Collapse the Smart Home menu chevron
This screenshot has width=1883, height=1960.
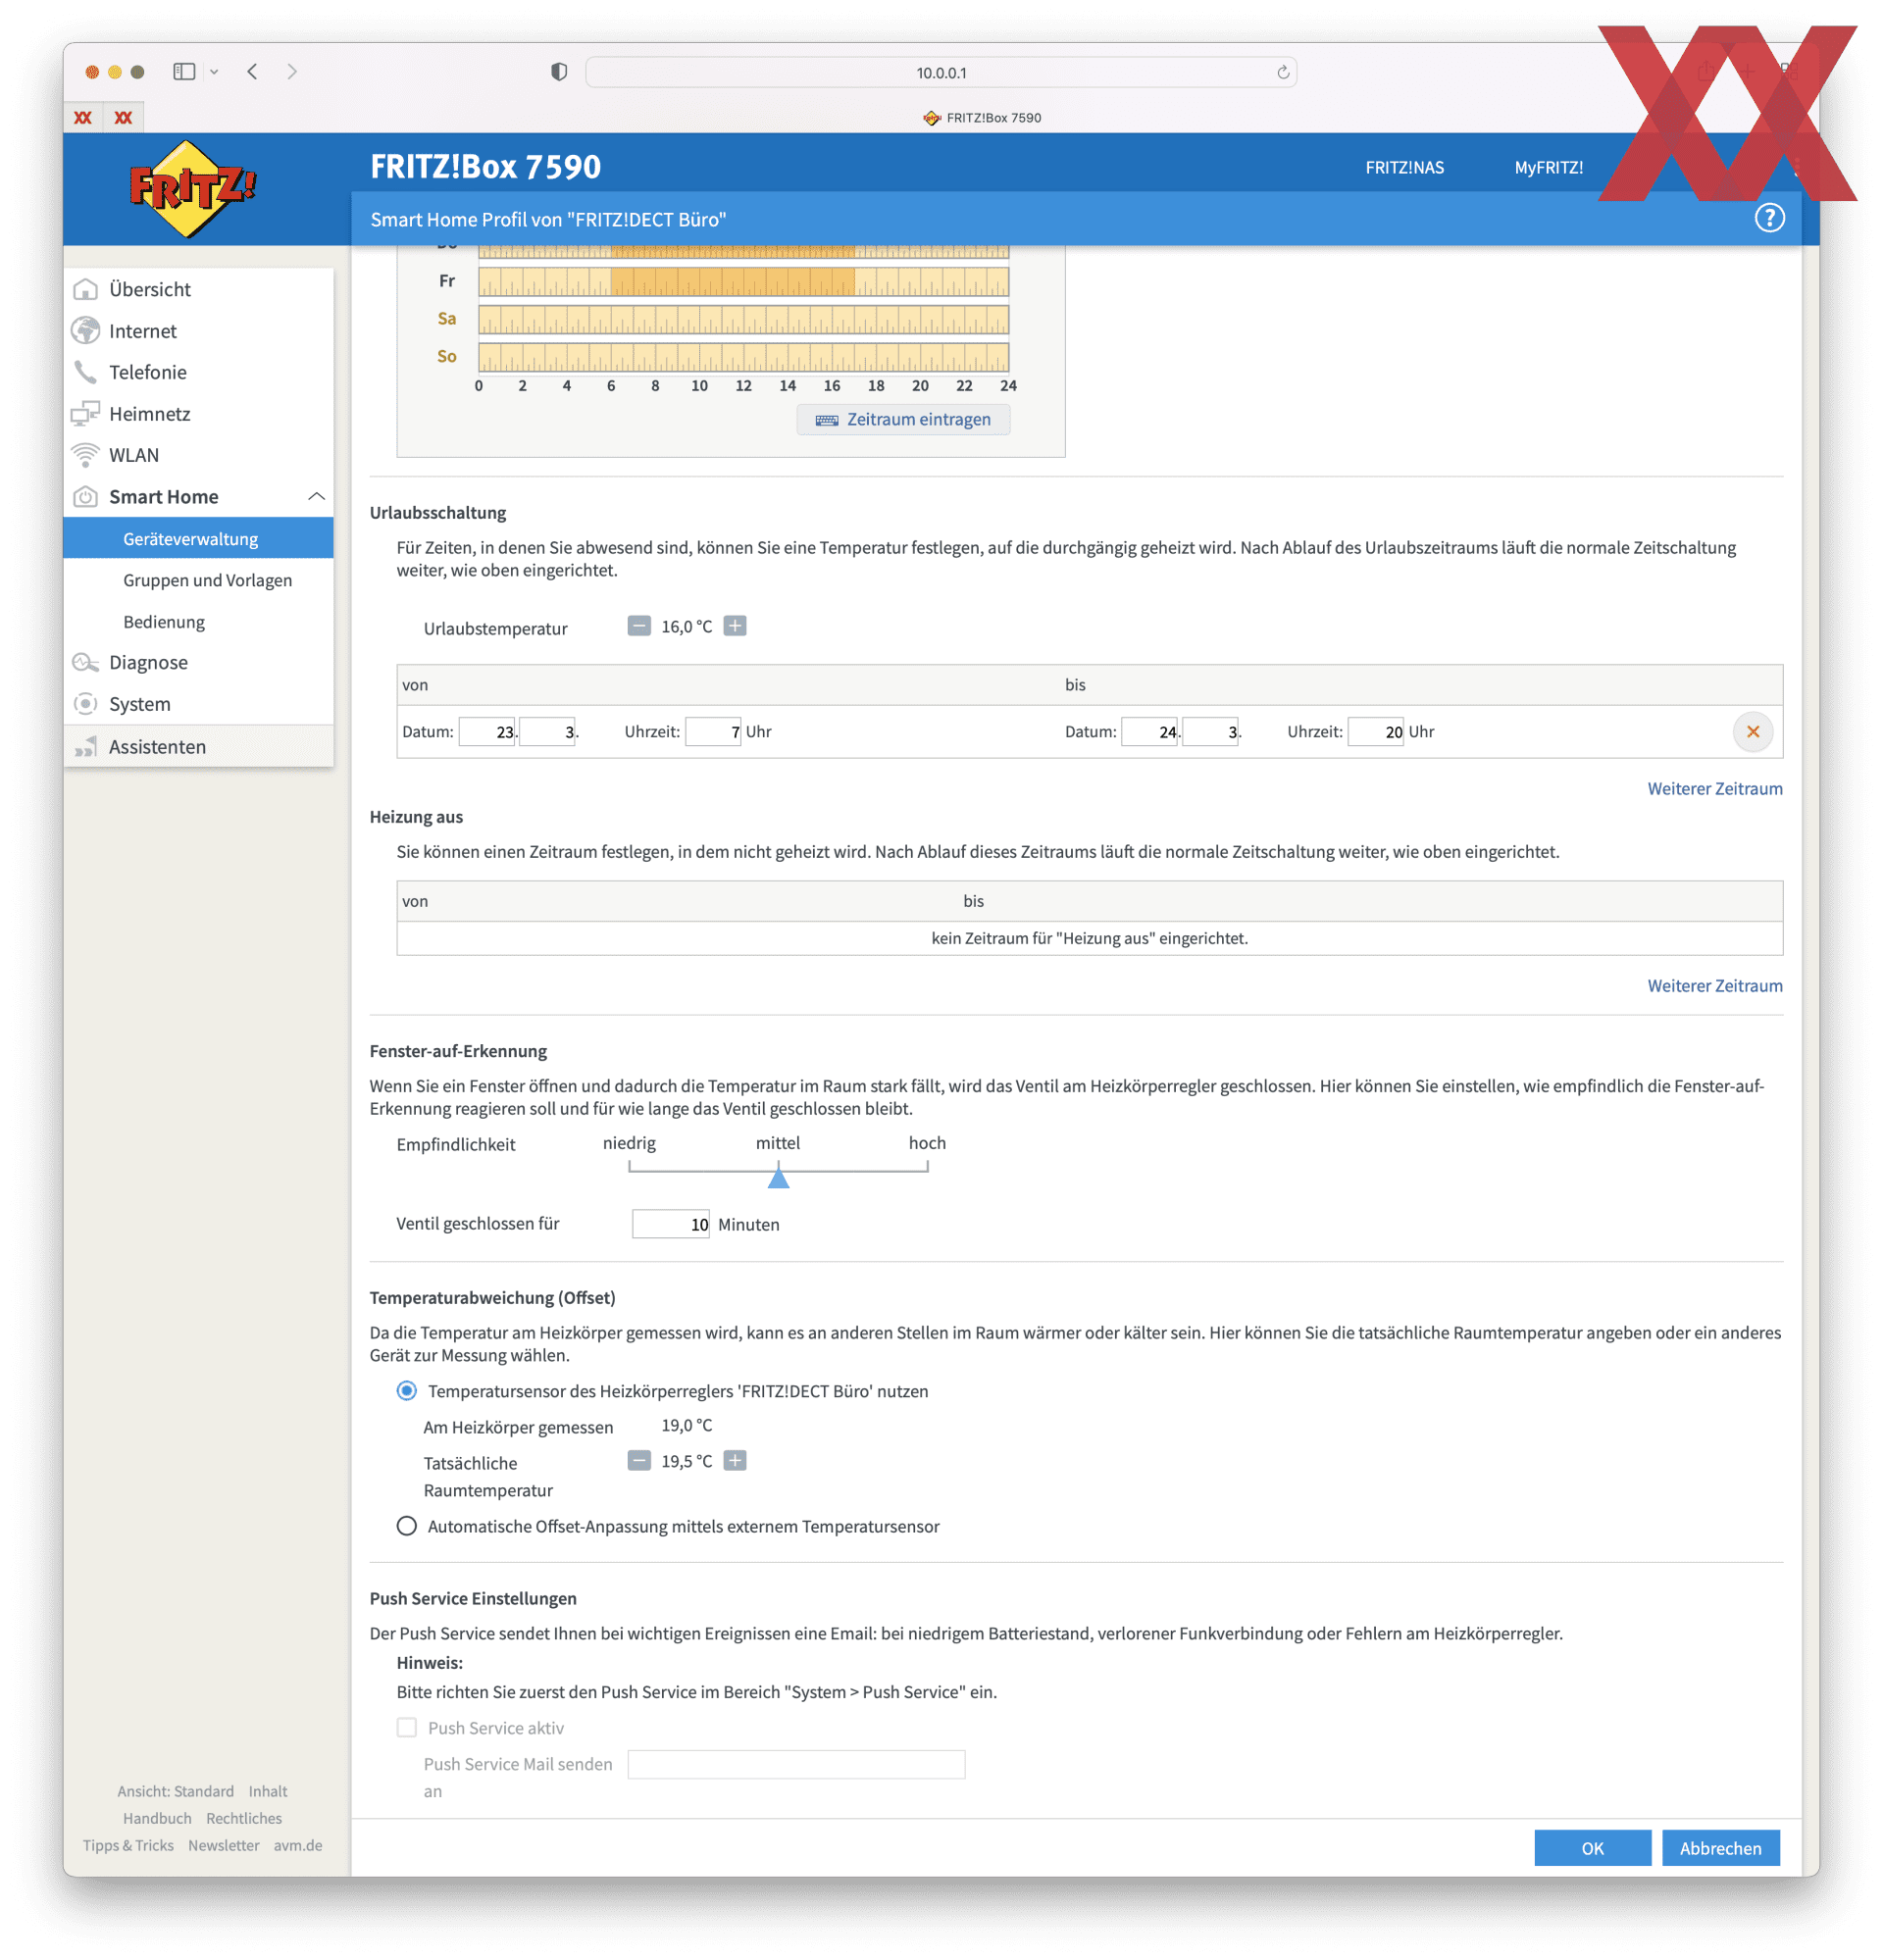(x=316, y=497)
